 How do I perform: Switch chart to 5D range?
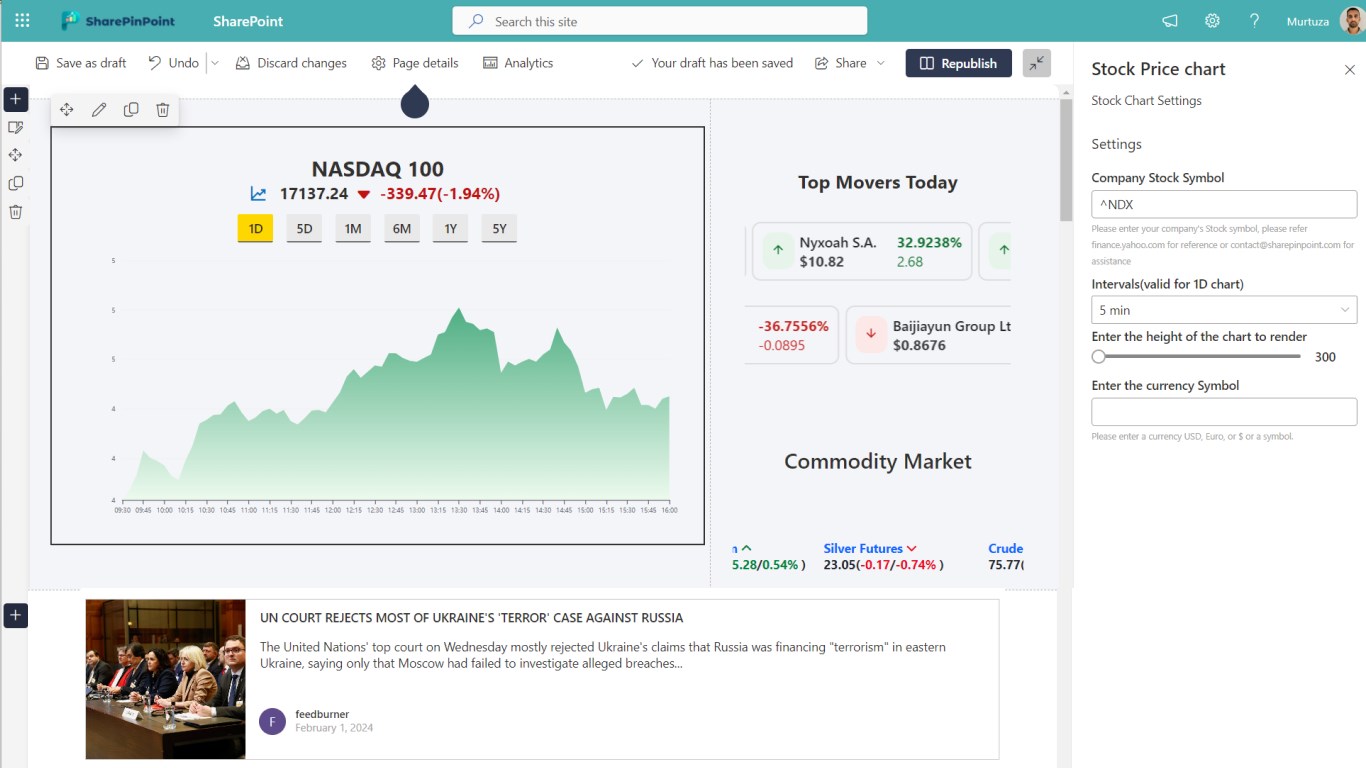(x=304, y=229)
